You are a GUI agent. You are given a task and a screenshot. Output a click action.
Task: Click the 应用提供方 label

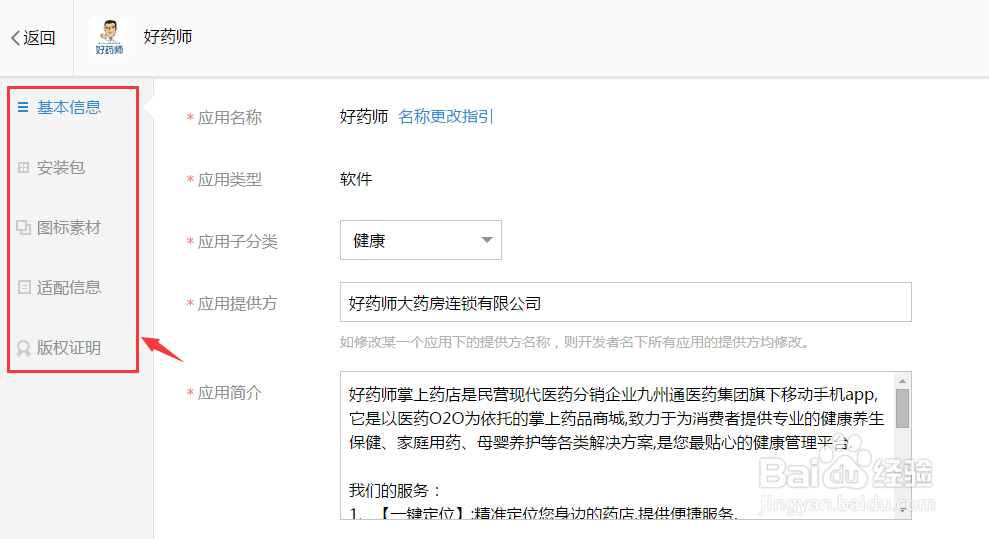pyautogui.click(x=238, y=303)
